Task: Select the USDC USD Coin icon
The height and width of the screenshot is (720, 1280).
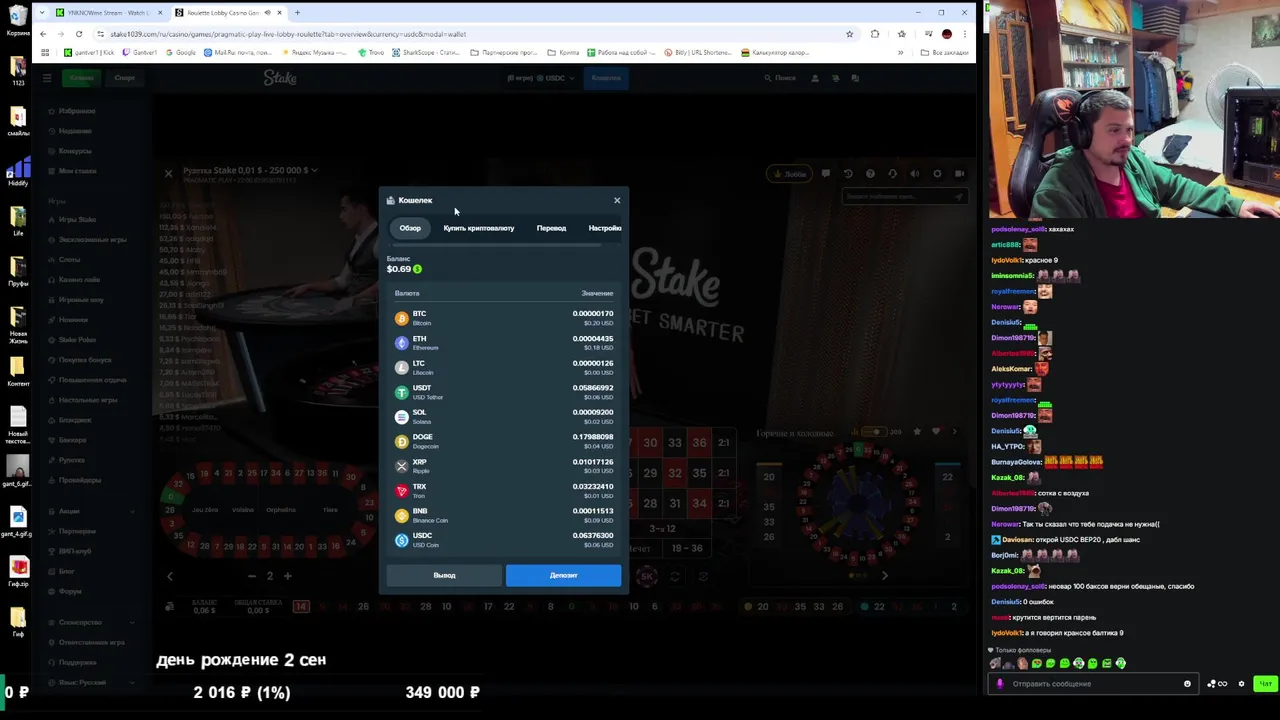Action: coord(402,540)
